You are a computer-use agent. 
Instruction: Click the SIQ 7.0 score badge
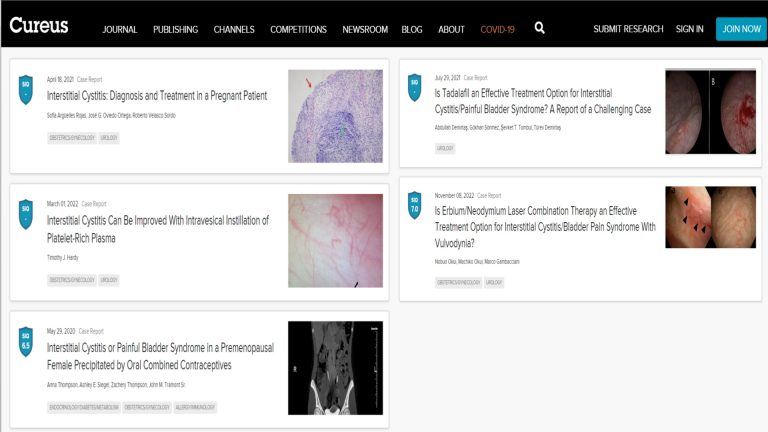(x=415, y=207)
